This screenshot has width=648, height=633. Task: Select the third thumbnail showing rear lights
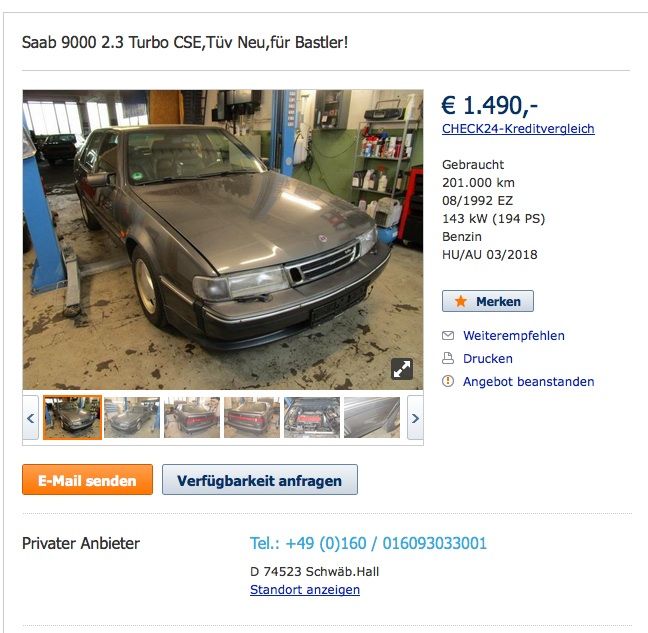(x=192, y=417)
